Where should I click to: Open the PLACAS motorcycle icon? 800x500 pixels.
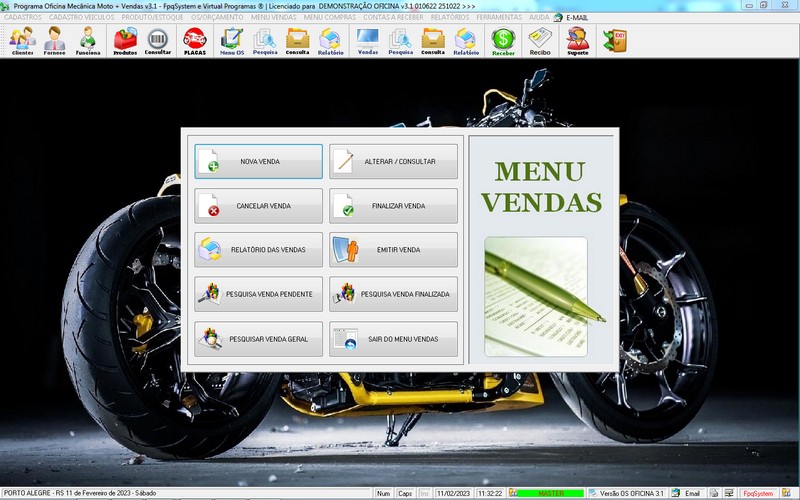pyautogui.click(x=195, y=41)
